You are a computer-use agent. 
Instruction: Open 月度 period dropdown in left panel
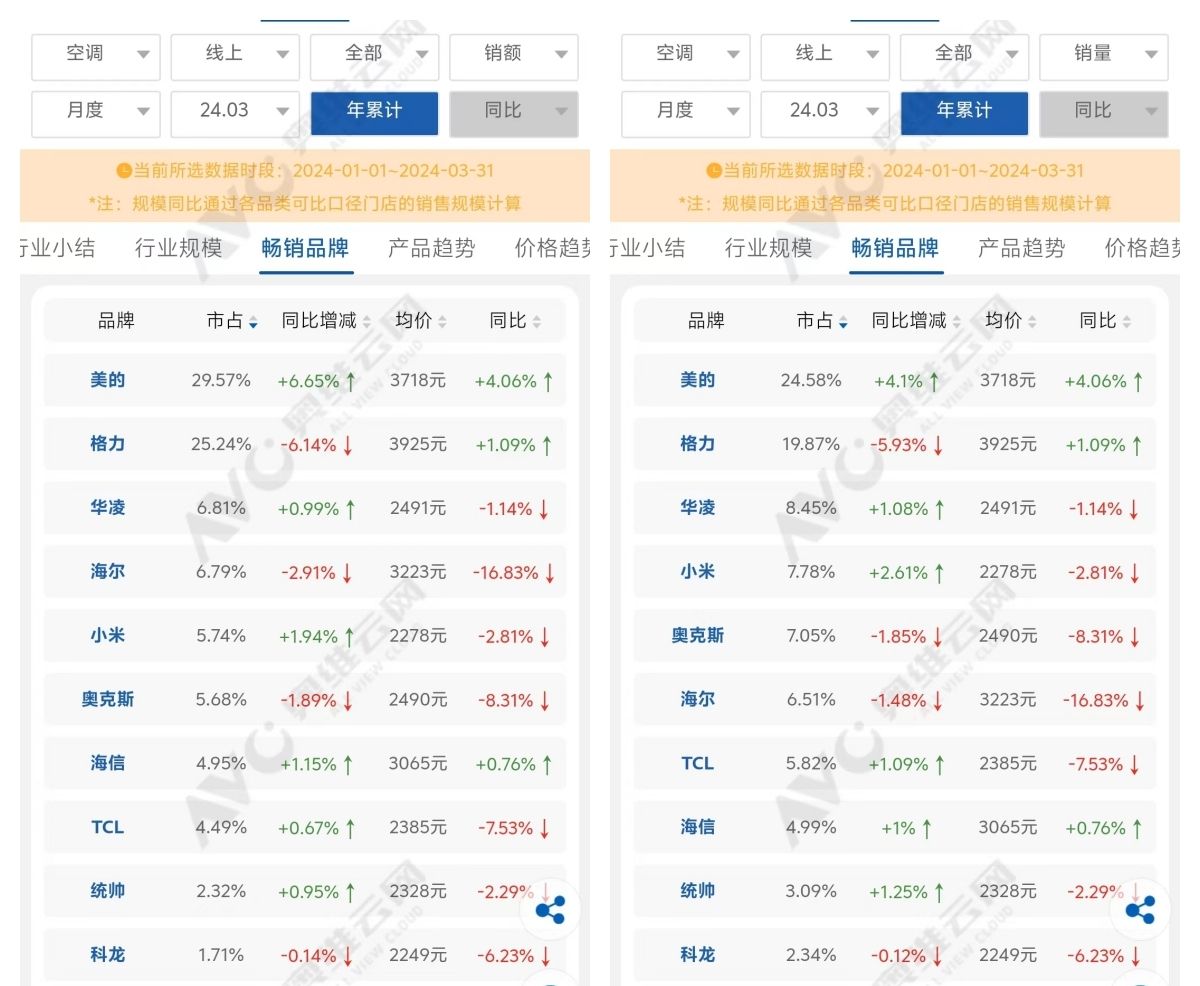pos(96,113)
